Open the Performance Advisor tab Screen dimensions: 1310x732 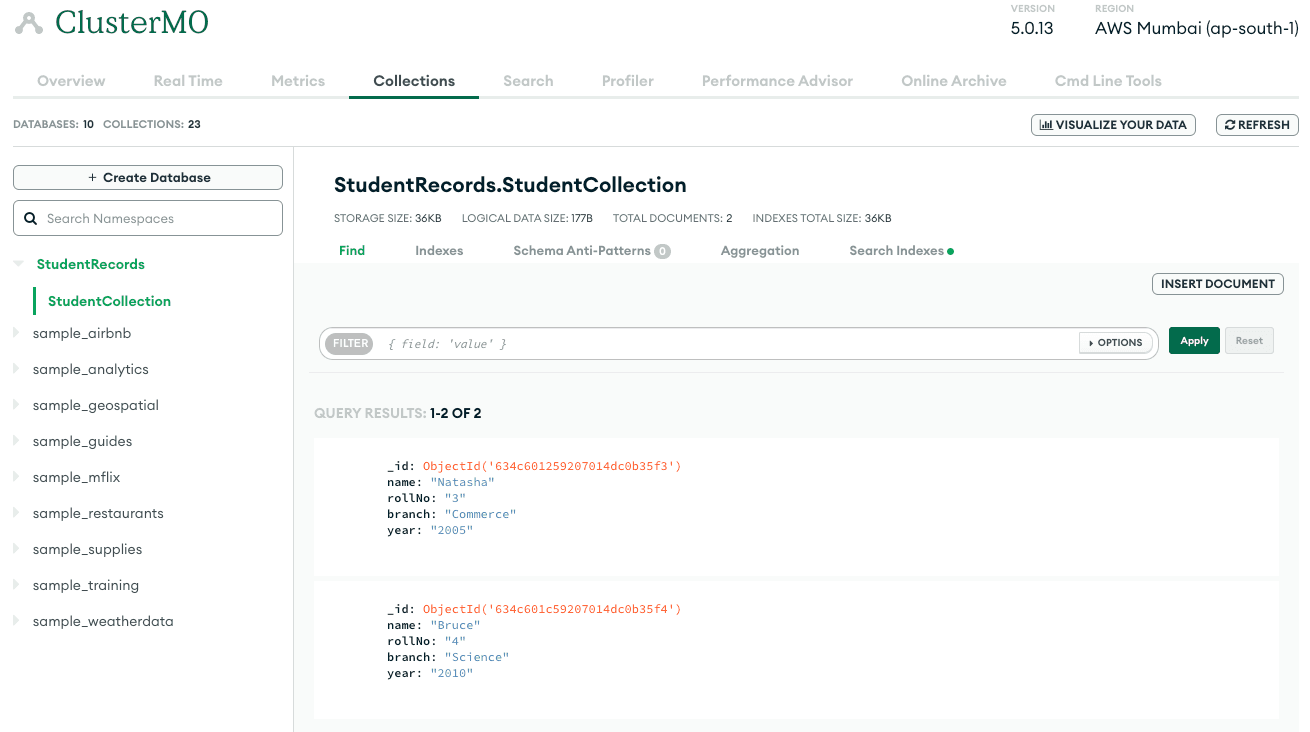pos(777,81)
